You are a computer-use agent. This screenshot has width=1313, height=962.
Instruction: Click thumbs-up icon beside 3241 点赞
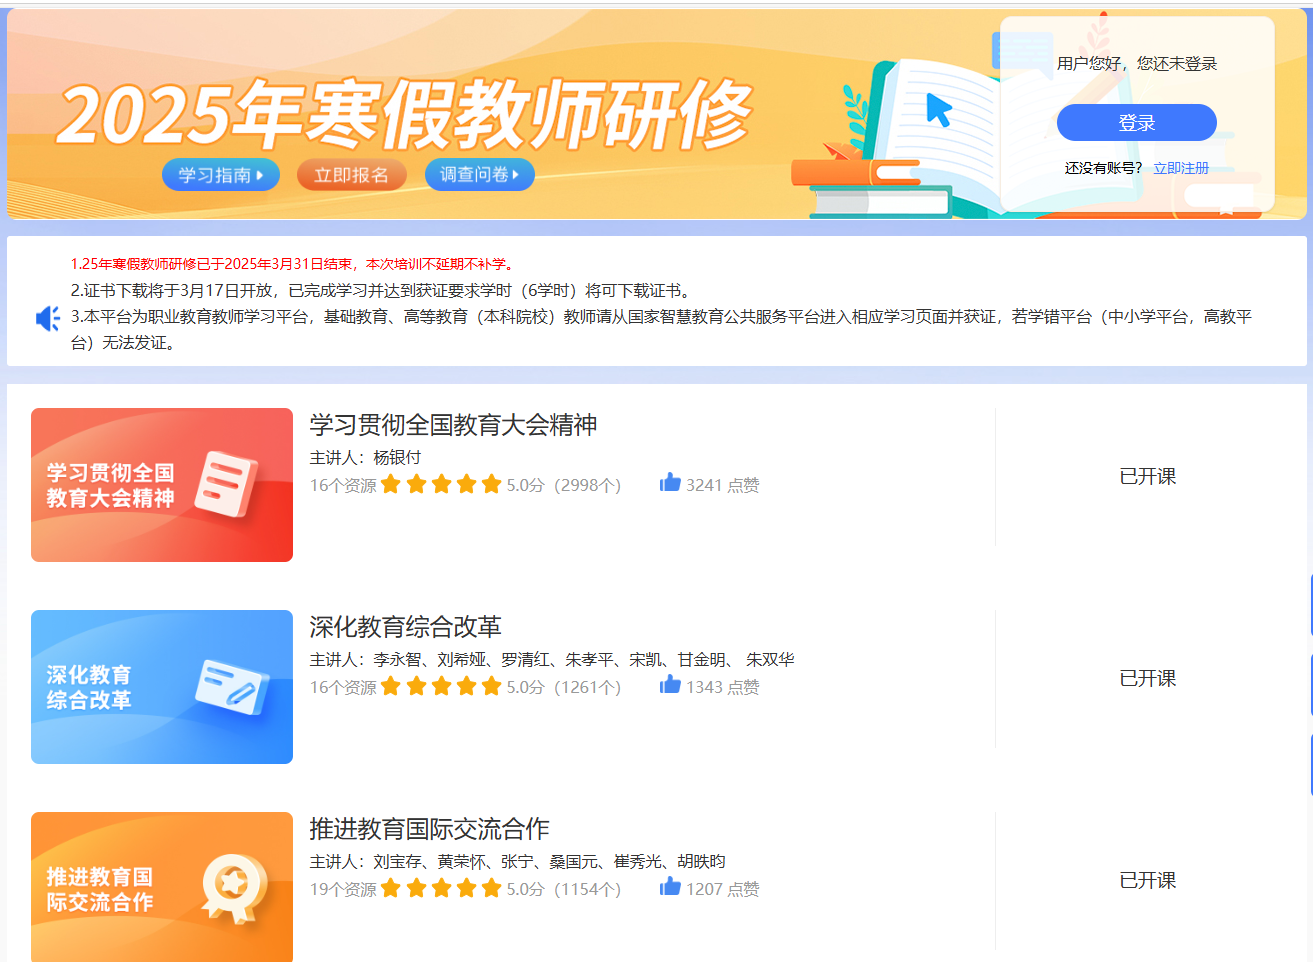pyautogui.click(x=670, y=483)
